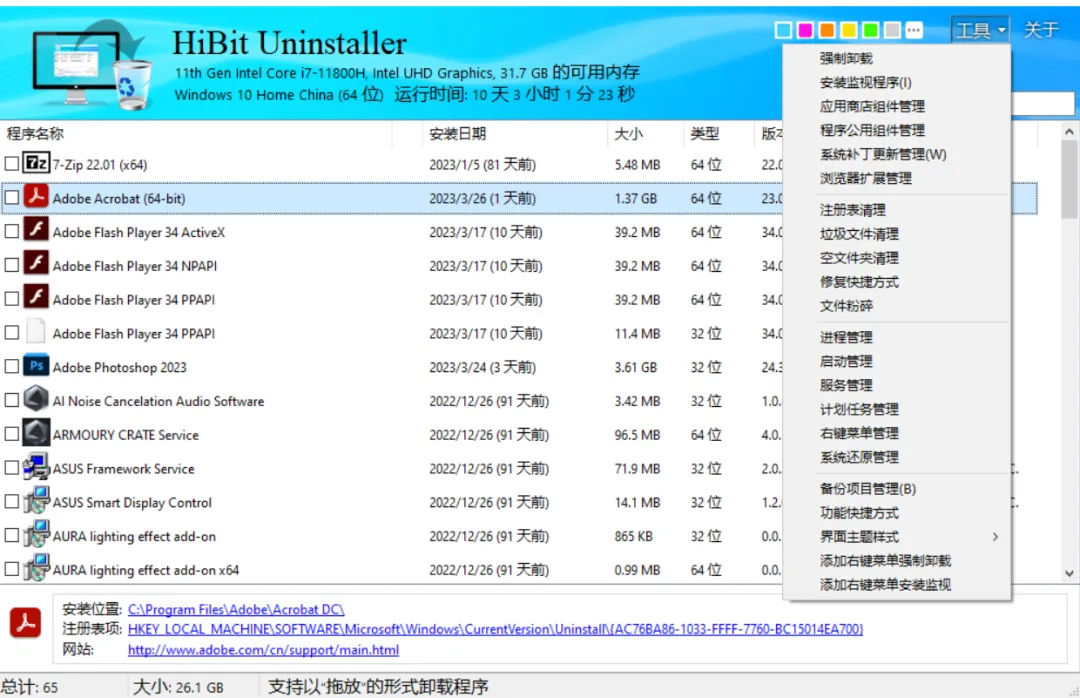Open 应用商店组件管理 menu entry
The image size is (1080, 698).
(x=897, y=107)
